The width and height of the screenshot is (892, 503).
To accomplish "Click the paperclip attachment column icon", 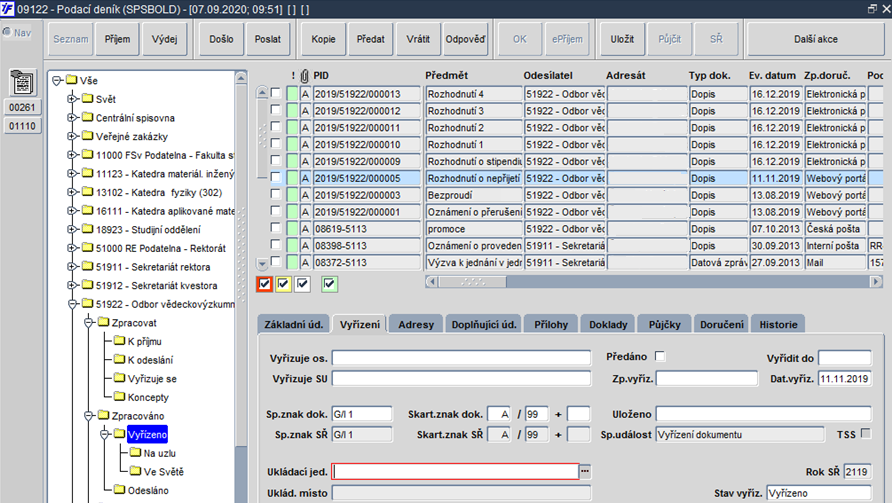I will [x=305, y=76].
